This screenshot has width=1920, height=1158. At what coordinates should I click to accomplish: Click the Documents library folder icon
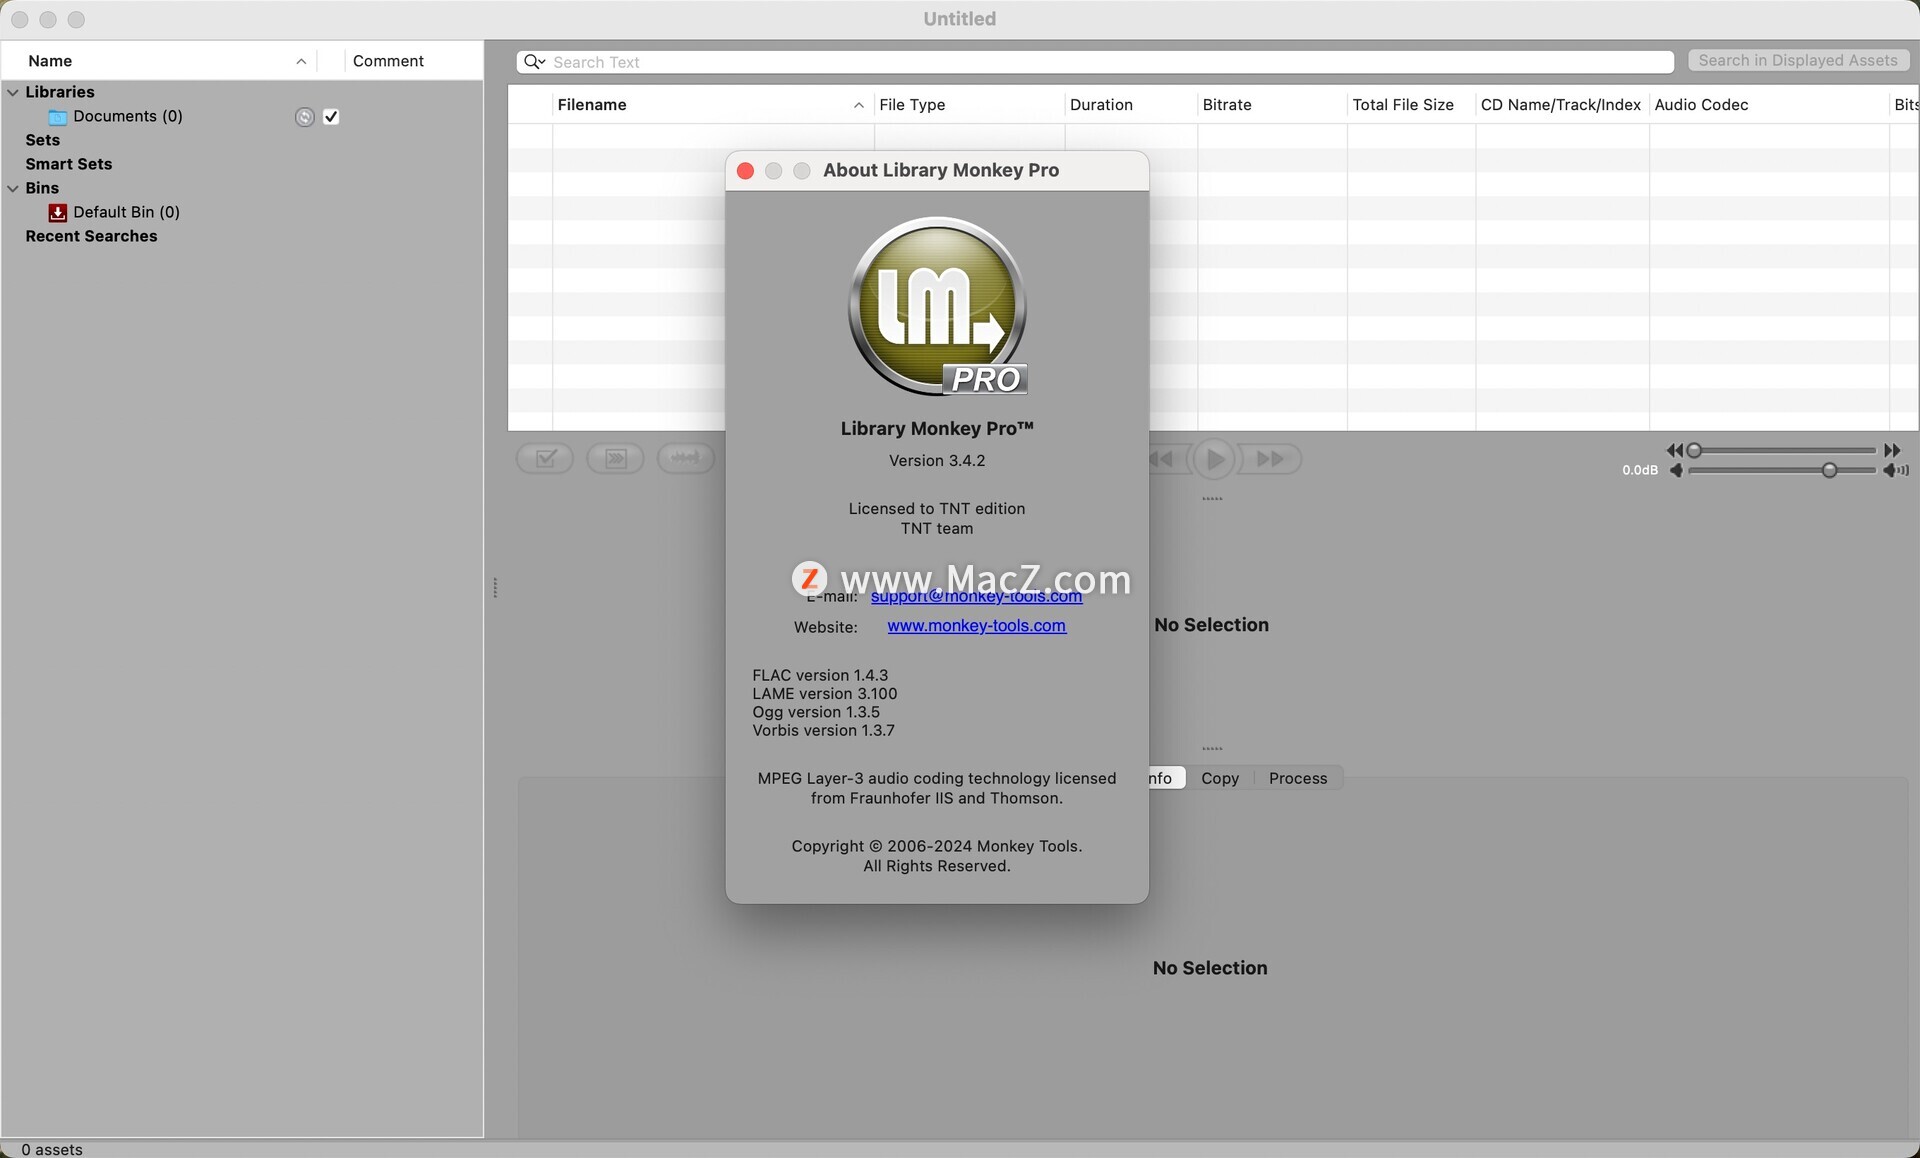pyautogui.click(x=58, y=117)
